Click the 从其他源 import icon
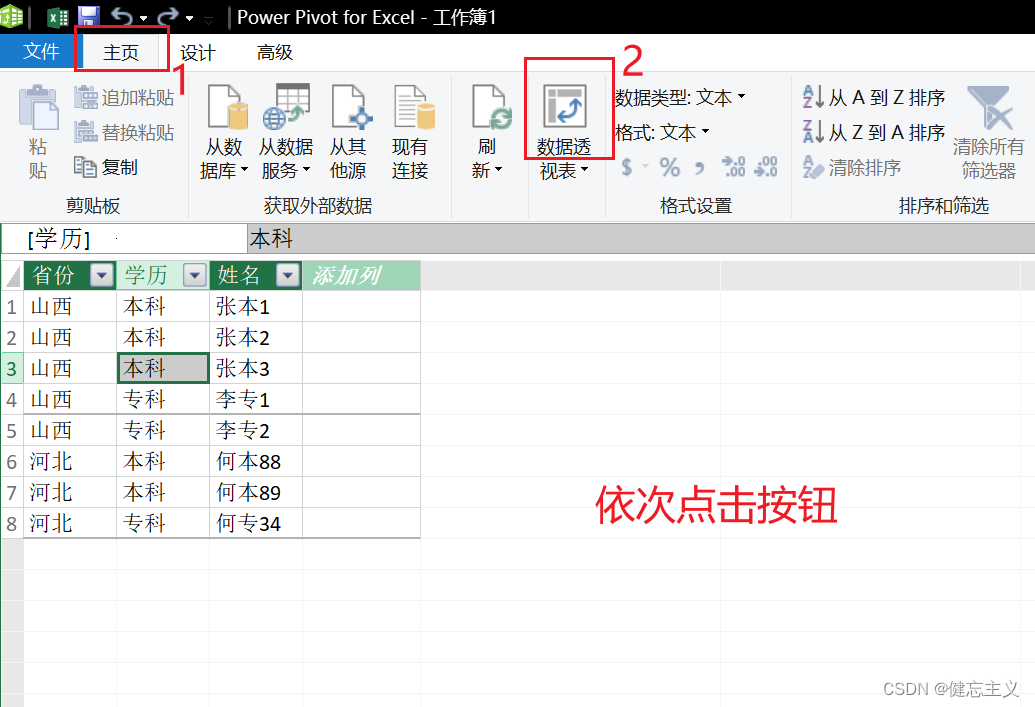 click(352, 128)
